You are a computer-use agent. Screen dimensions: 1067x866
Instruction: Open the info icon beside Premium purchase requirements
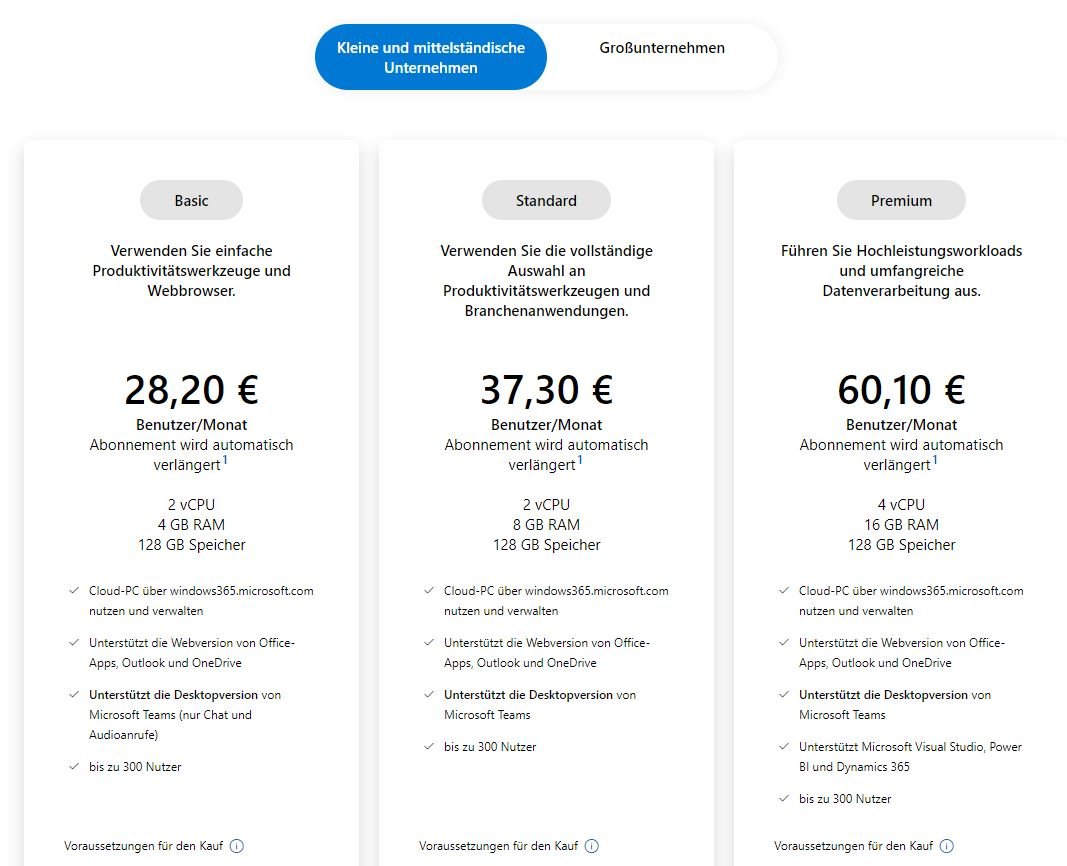point(945,845)
